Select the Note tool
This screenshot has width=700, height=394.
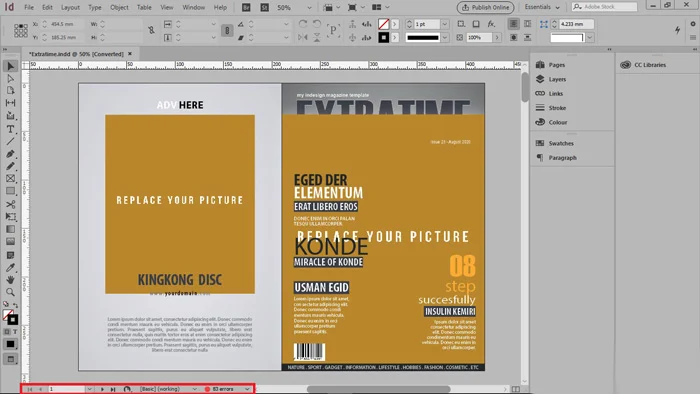10,255
